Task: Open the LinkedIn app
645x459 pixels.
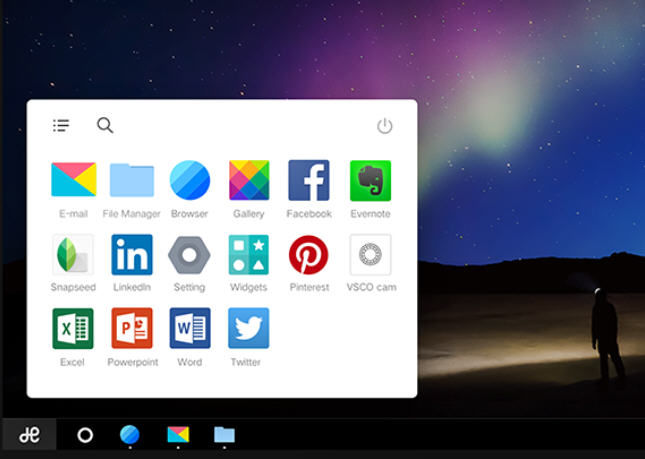Action: tap(132, 255)
